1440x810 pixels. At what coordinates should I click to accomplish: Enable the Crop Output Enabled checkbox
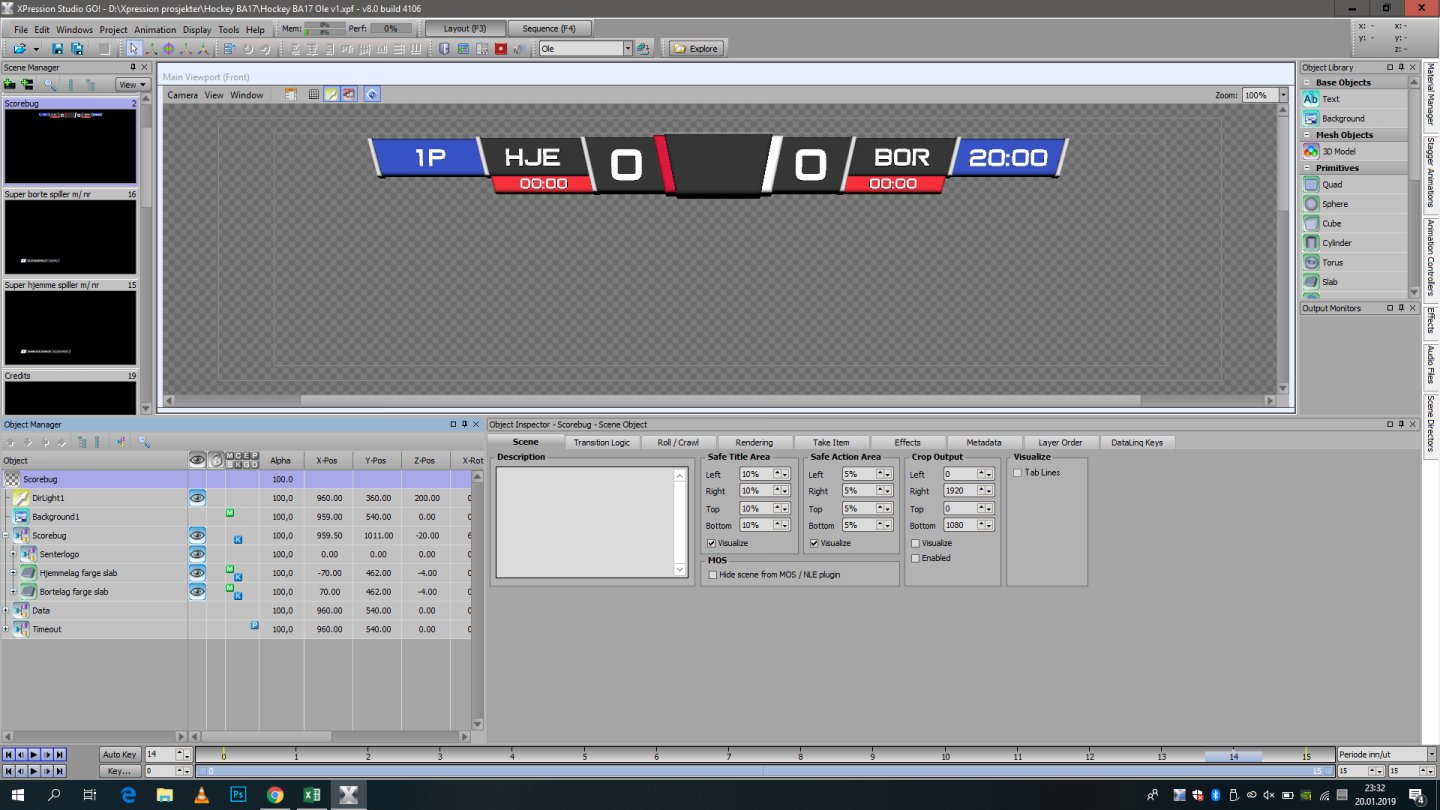tap(915, 558)
